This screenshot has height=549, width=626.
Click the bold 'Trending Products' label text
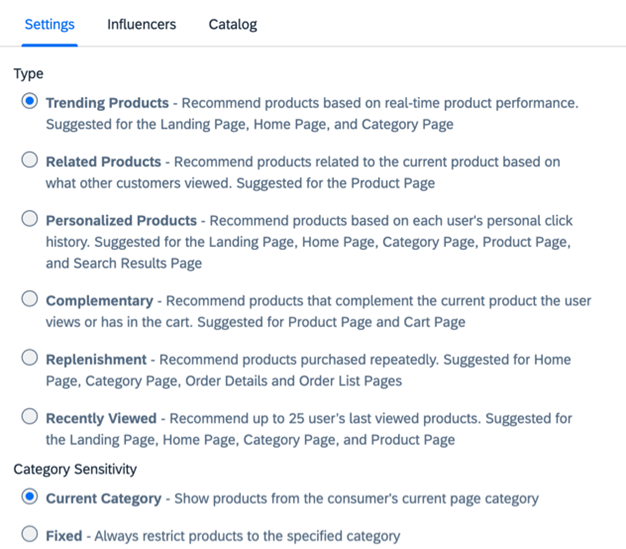point(107,103)
